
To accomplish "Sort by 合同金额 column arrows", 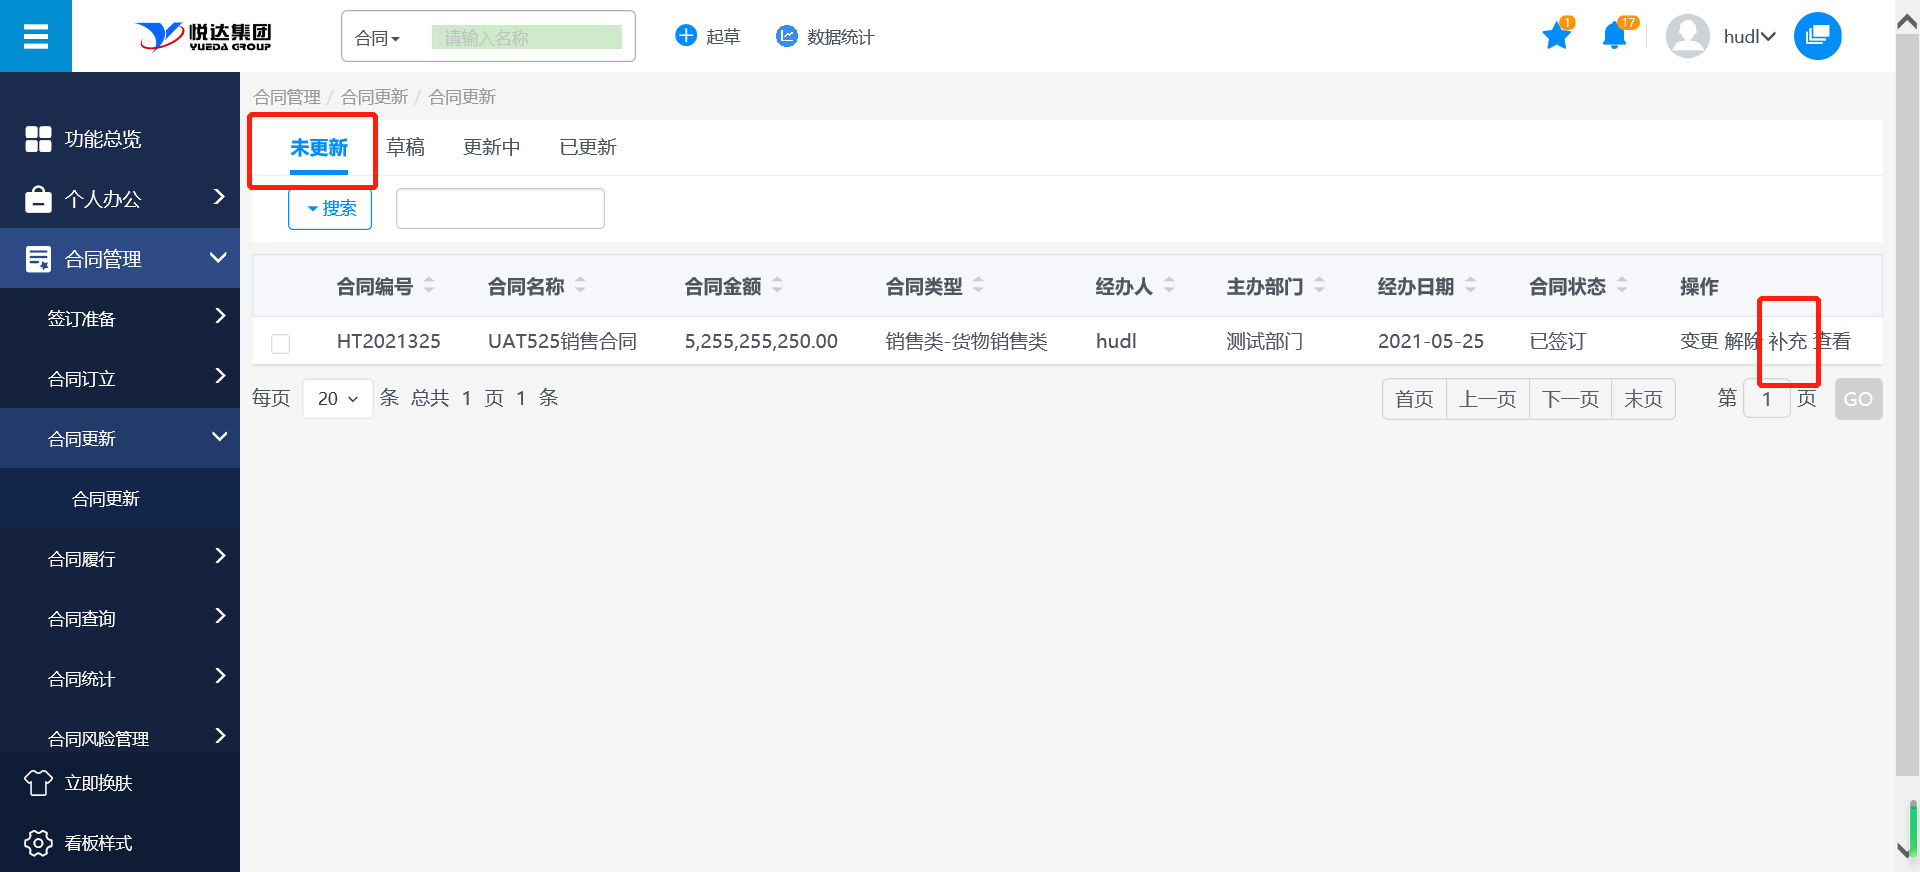I will pos(777,286).
